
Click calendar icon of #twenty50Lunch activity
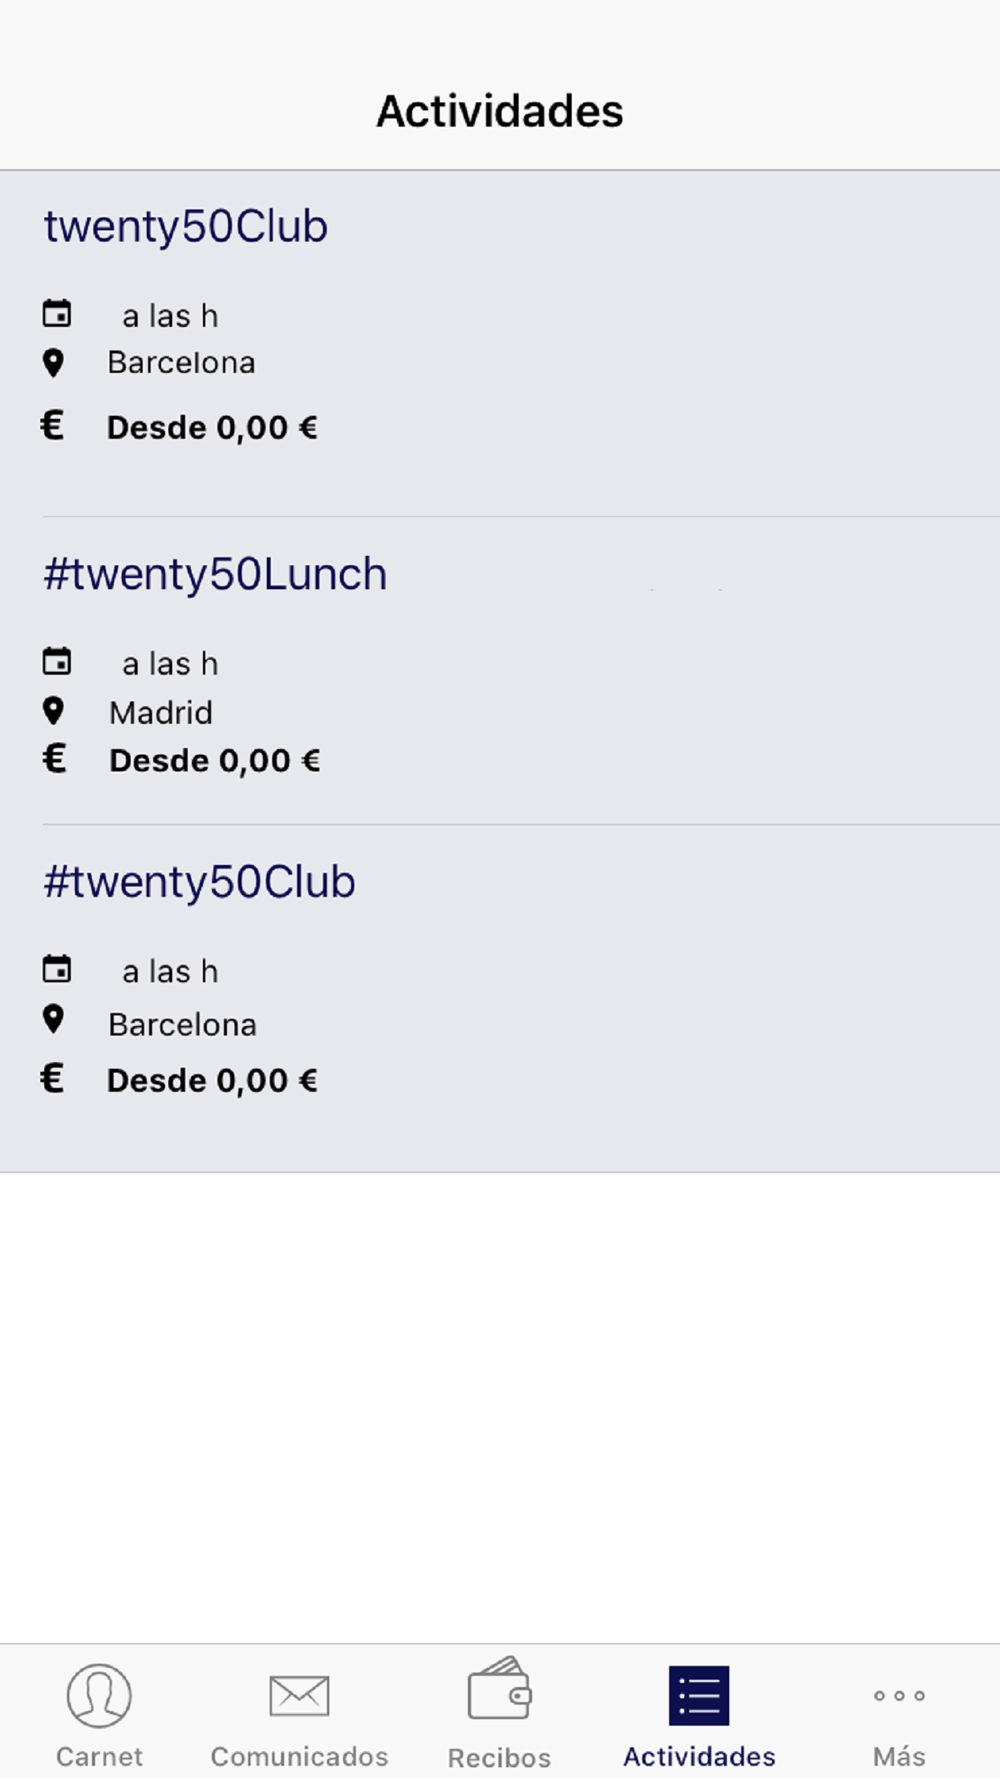[x=57, y=661]
